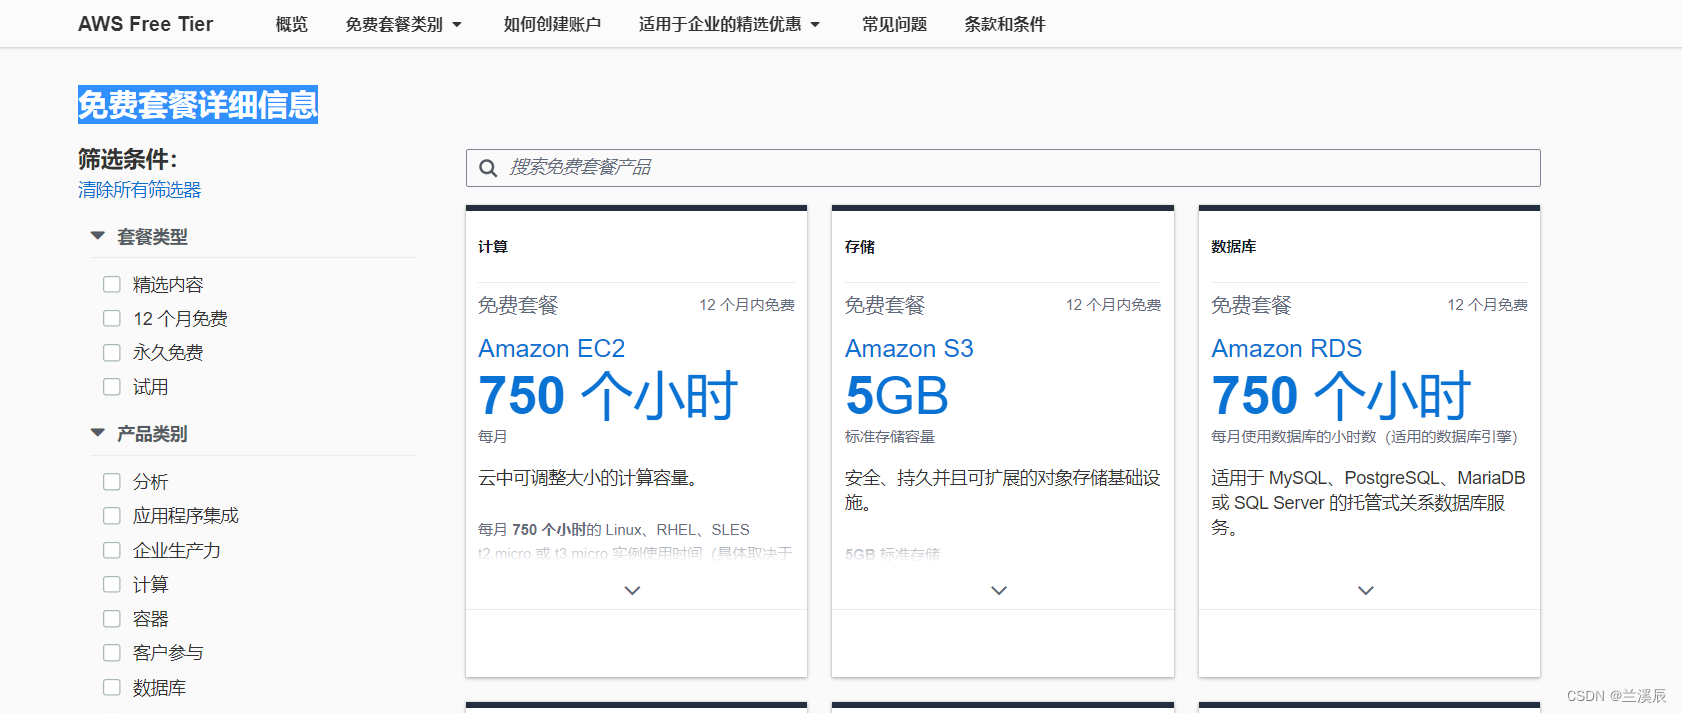Click the 云中可调整大小的计算容量 description
This screenshot has height=713, width=1682.
[x=588, y=478]
